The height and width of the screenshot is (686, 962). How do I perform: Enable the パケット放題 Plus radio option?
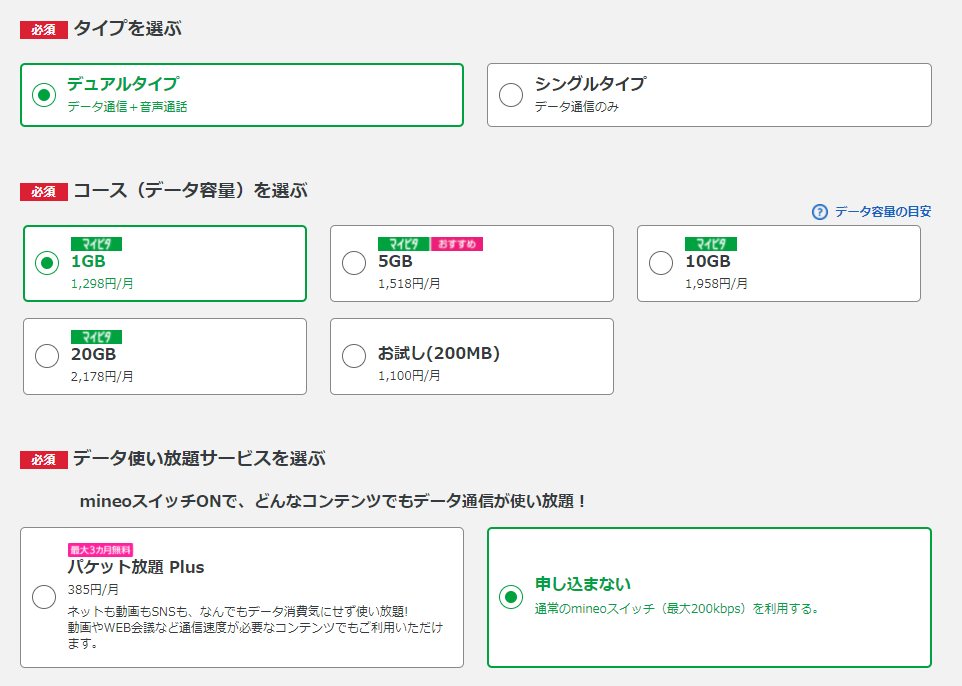coord(44,597)
